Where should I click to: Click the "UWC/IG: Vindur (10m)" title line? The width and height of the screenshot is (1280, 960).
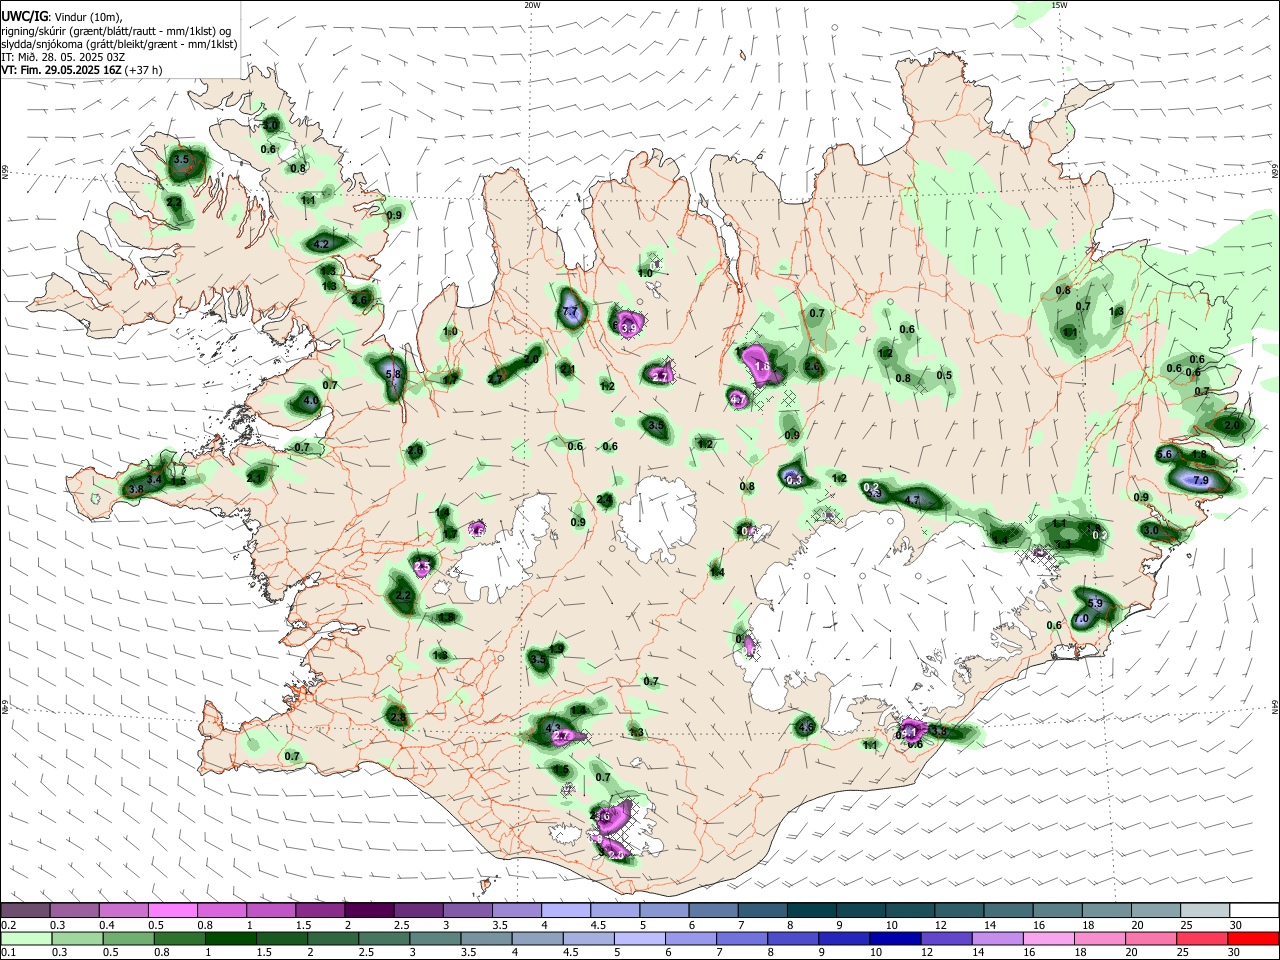[x=61, y=17]
